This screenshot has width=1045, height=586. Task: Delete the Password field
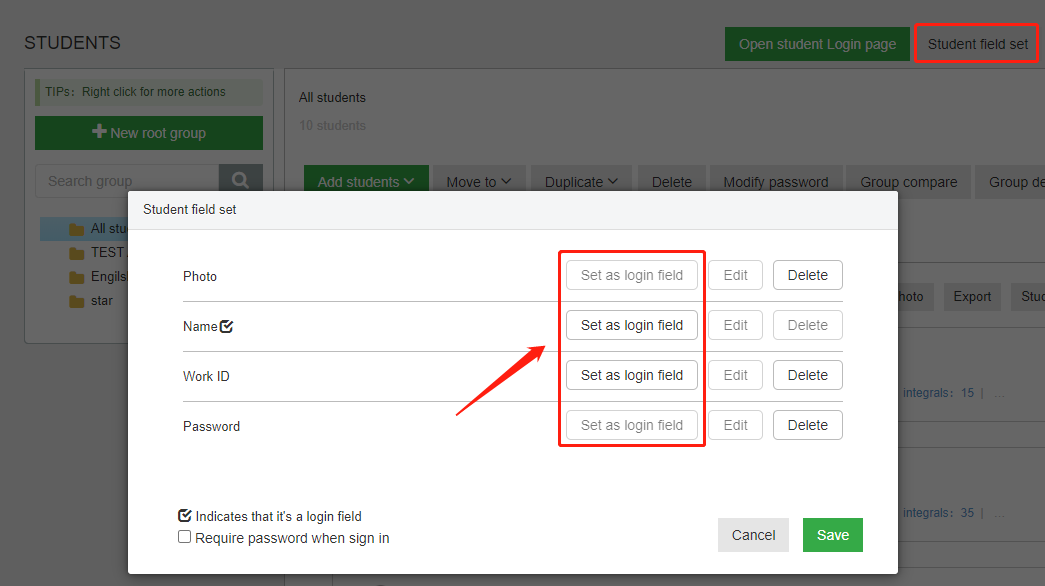(x=807, y=425)
